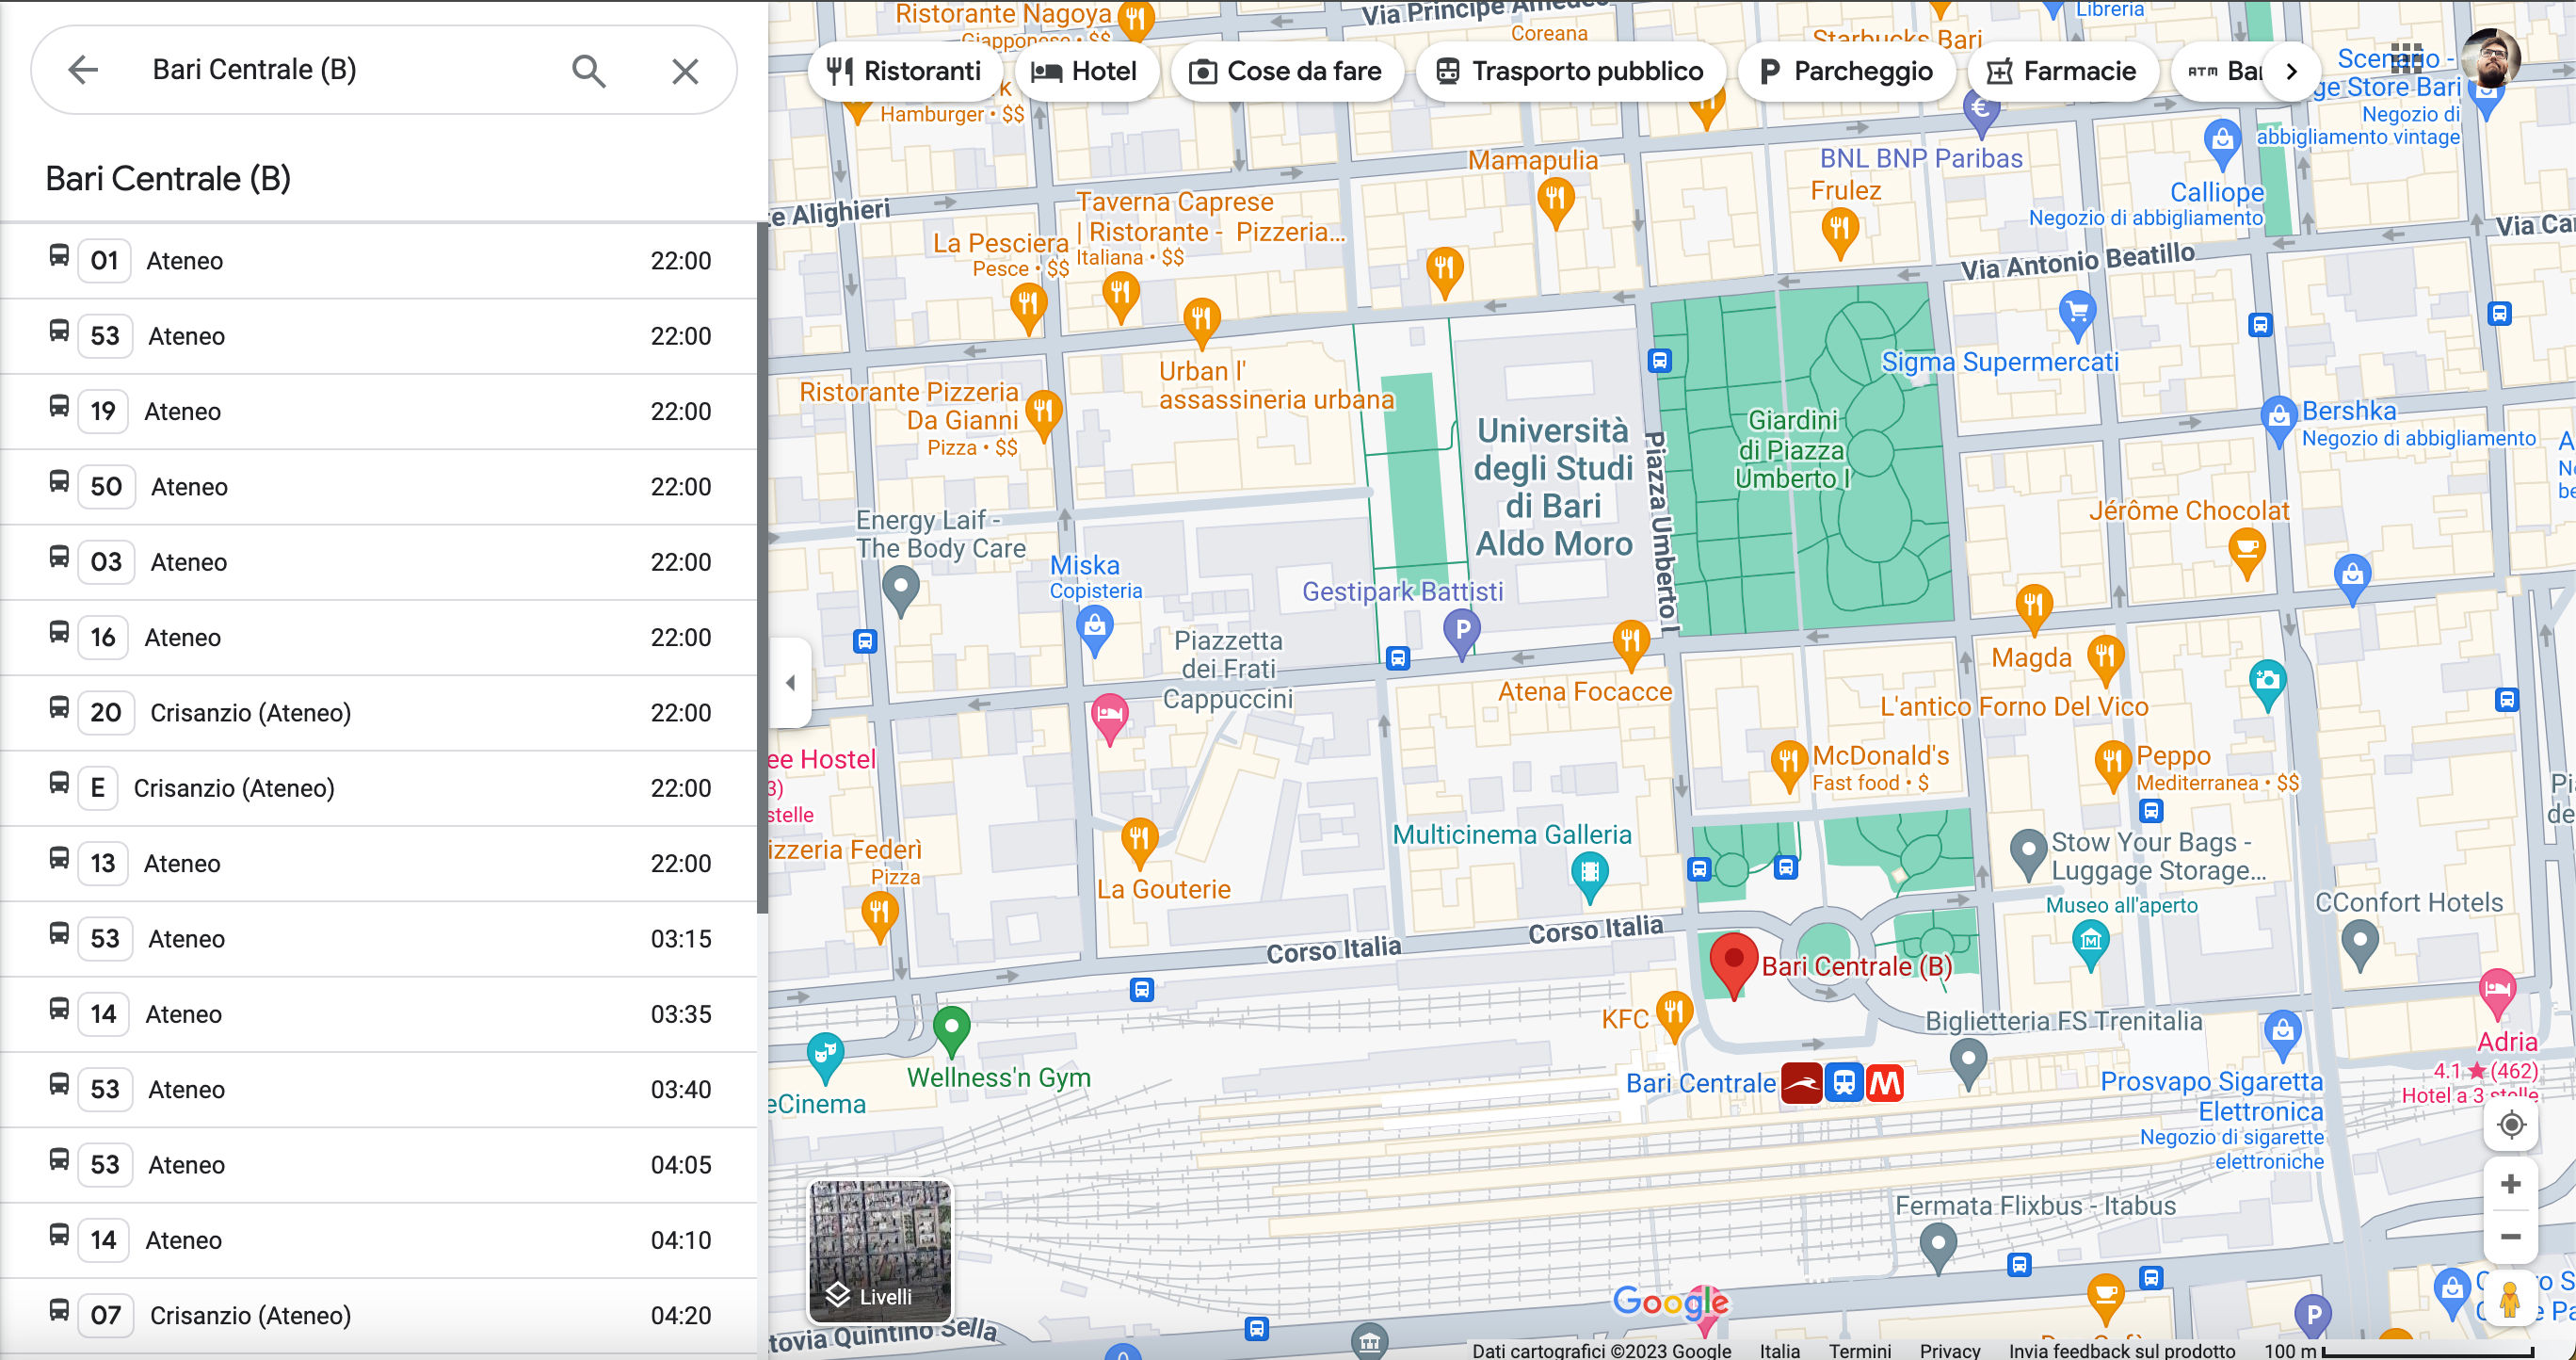The image size is (2576, 1360).
Task: Select bus 07 Crisanzio (Ateneo) 04:20 row
Action: (x=378, y=1316)
